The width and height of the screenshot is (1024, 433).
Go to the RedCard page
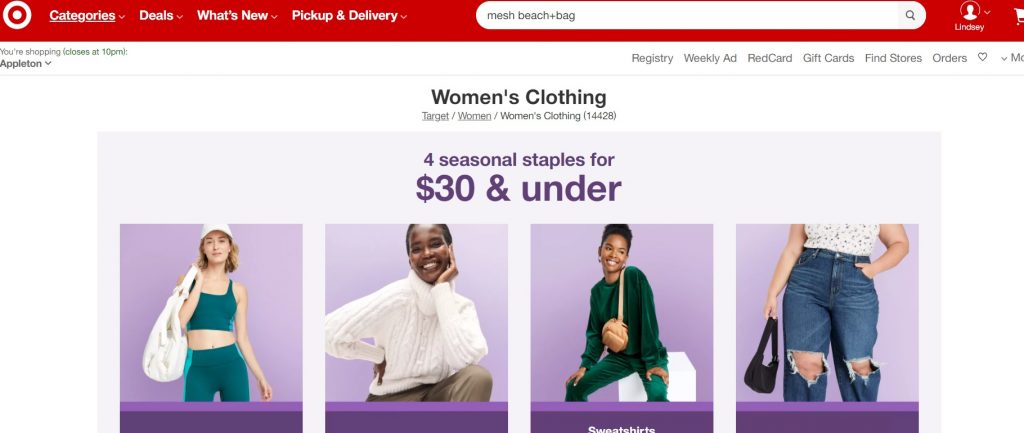point(769,58)
